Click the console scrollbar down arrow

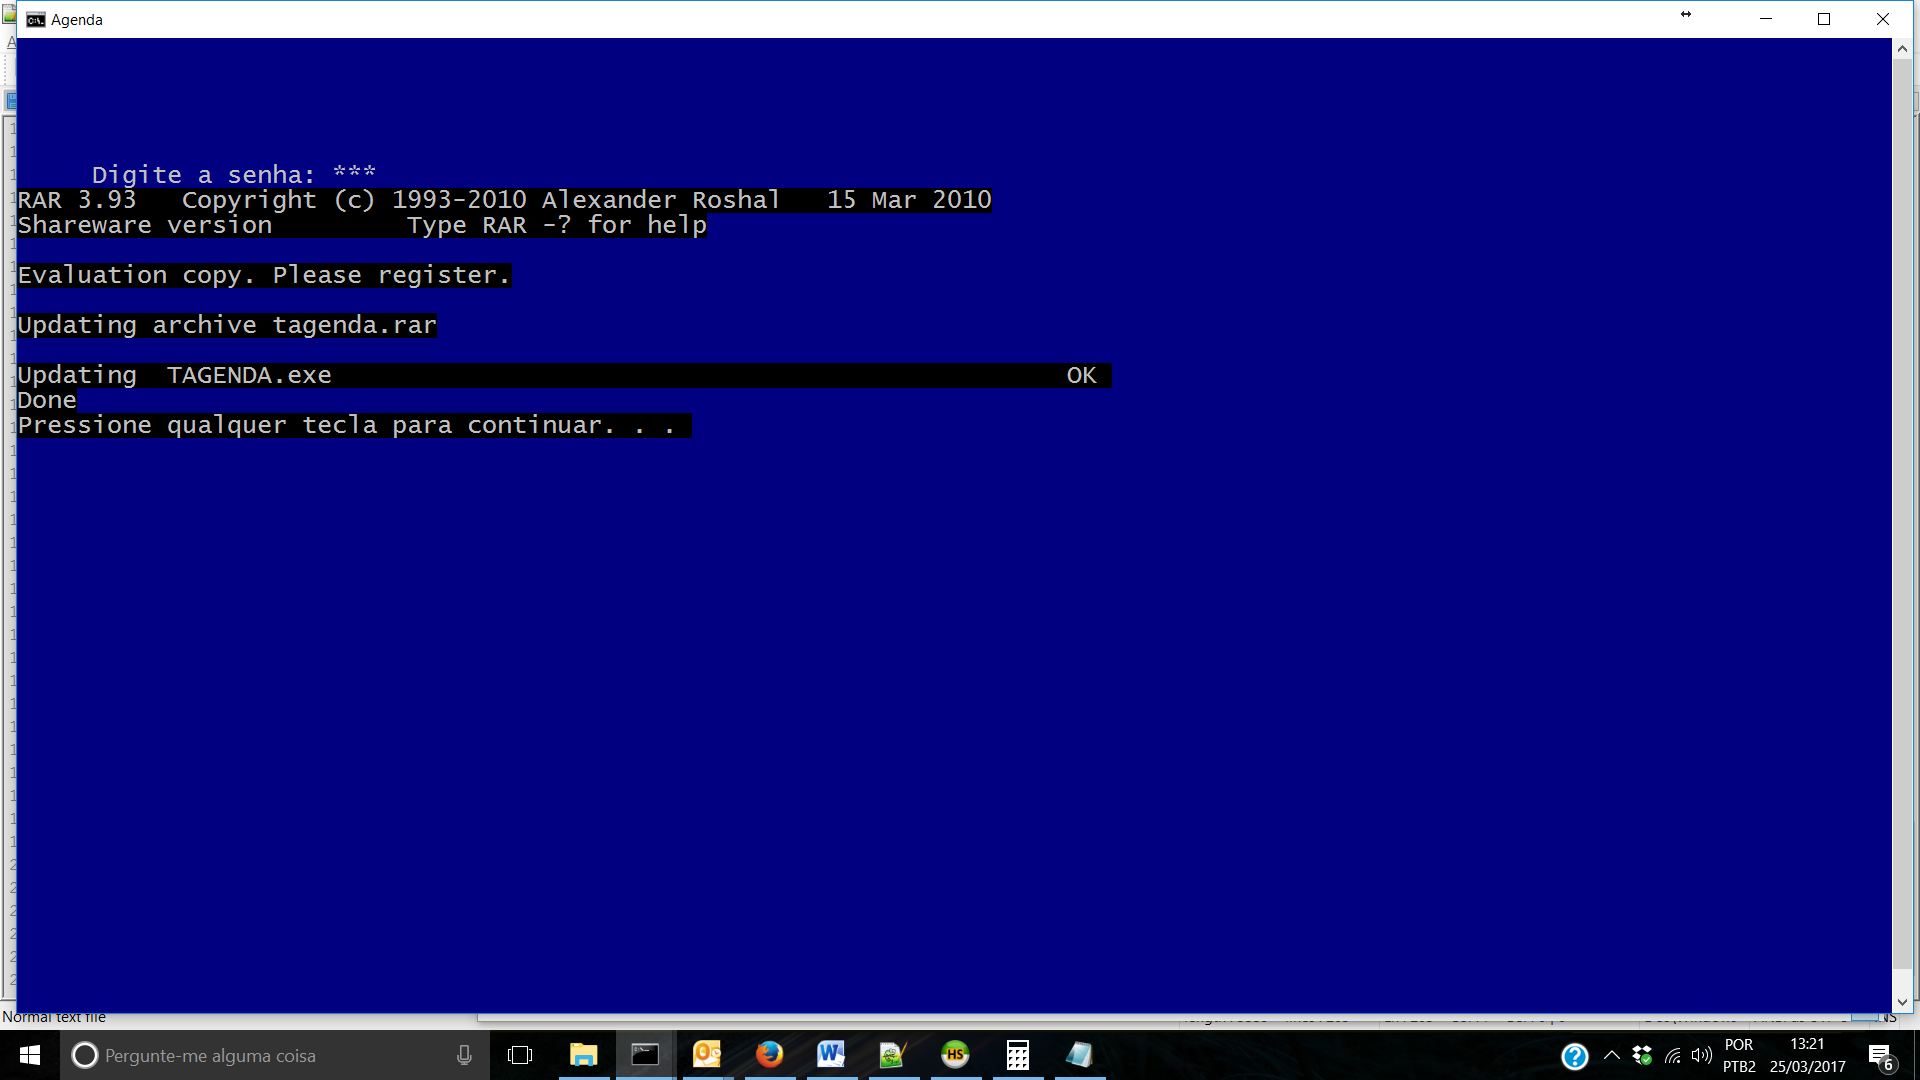click(1902, 1002)
